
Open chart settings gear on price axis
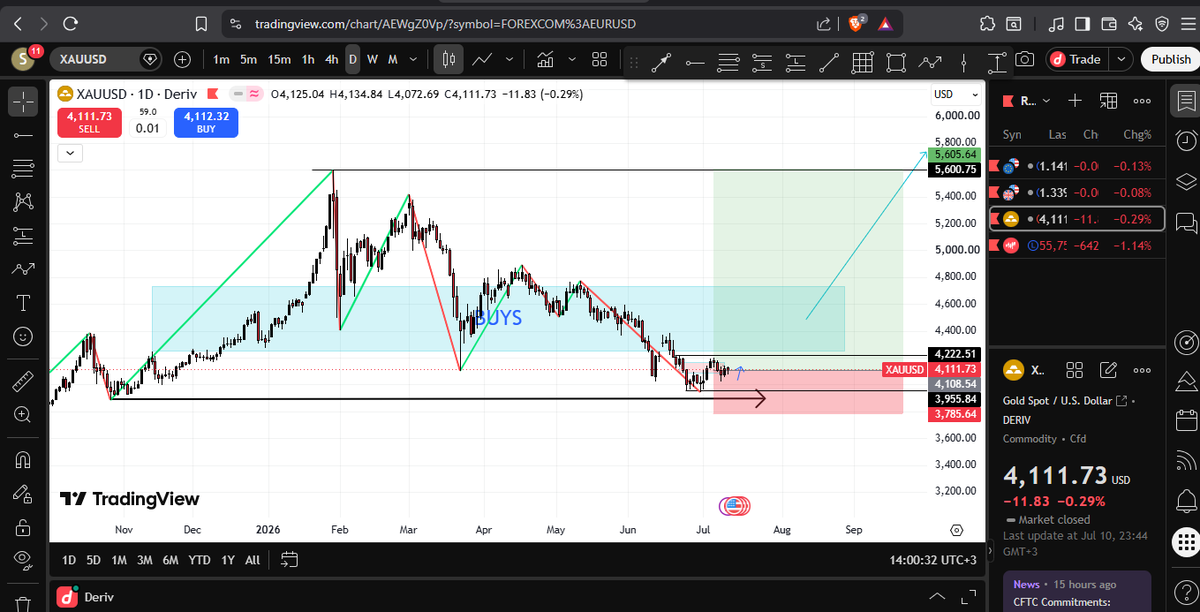[x=957, y=529]
